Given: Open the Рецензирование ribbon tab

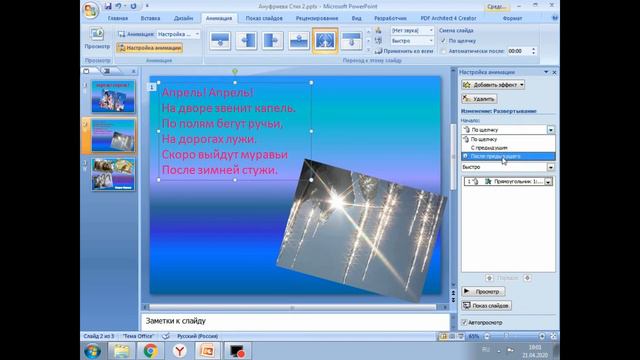Looking at the screenshot, I should click(x=317, y=18).
